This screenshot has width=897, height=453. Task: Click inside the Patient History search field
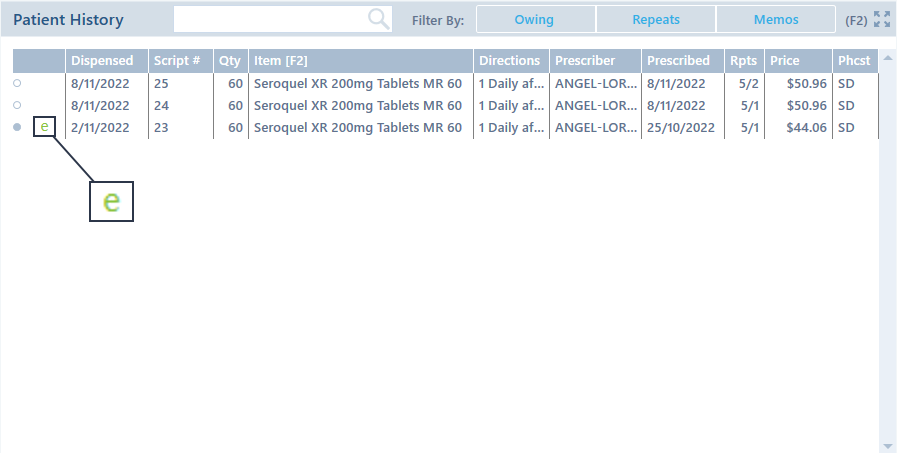pyautogui.click(x=270, y=19)
